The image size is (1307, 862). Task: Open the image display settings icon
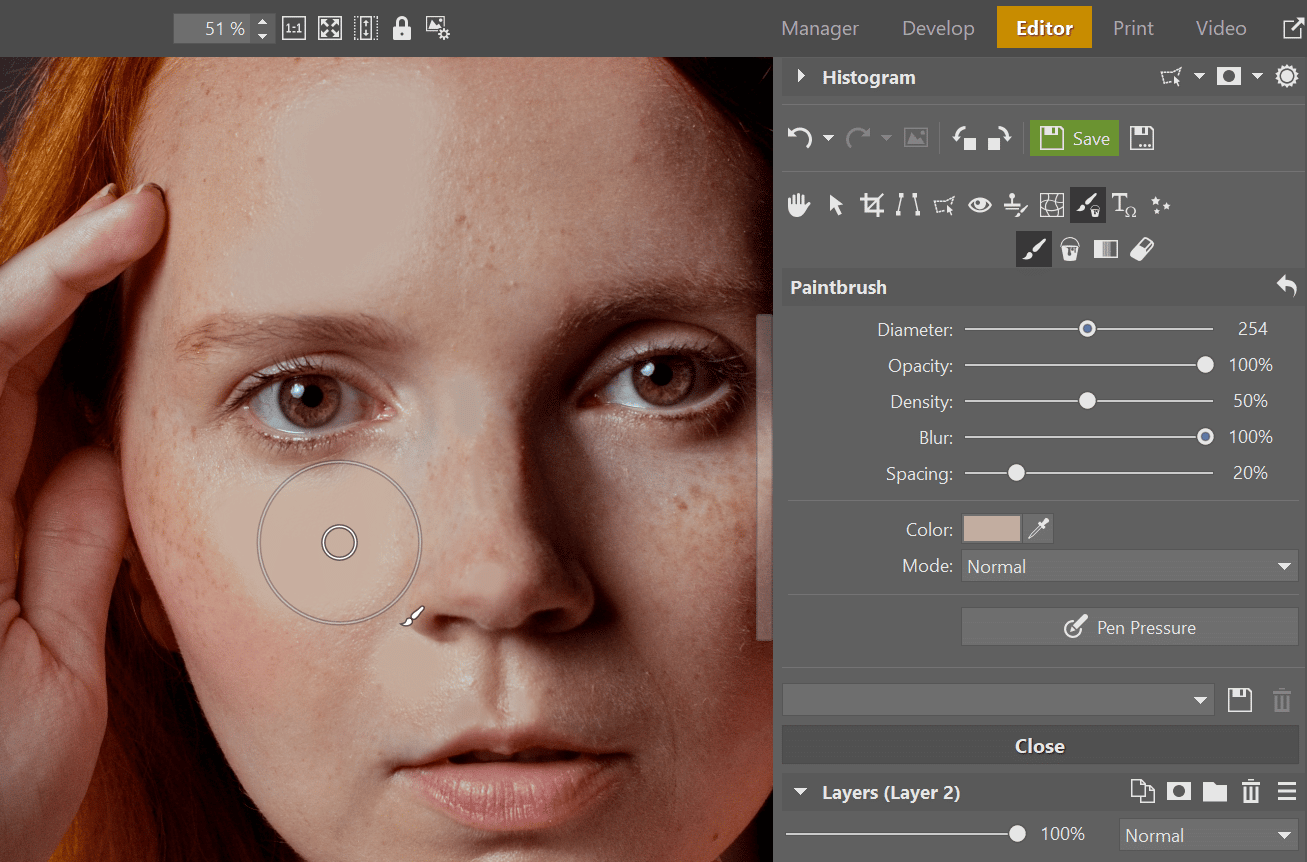click(437, 28)
